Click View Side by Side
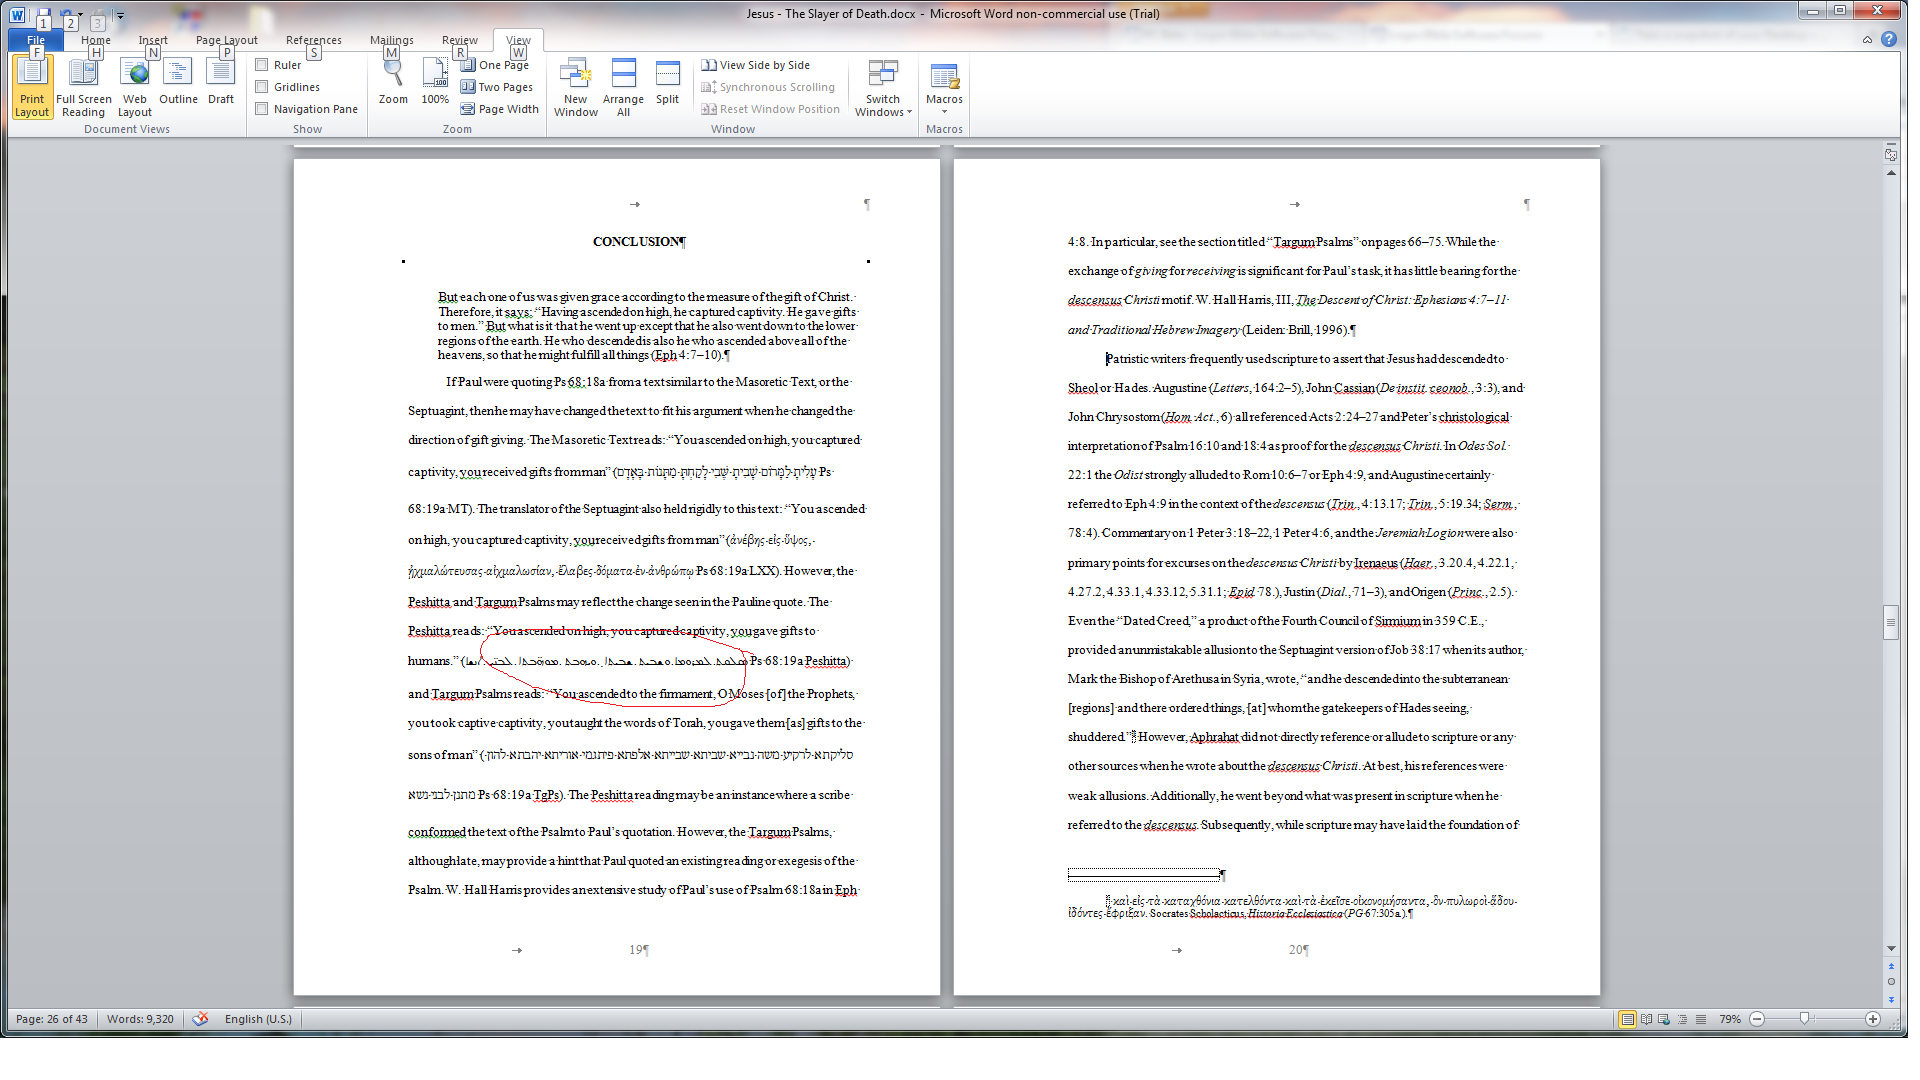Screen dimensions: 1920x1080 pos(755,65)
